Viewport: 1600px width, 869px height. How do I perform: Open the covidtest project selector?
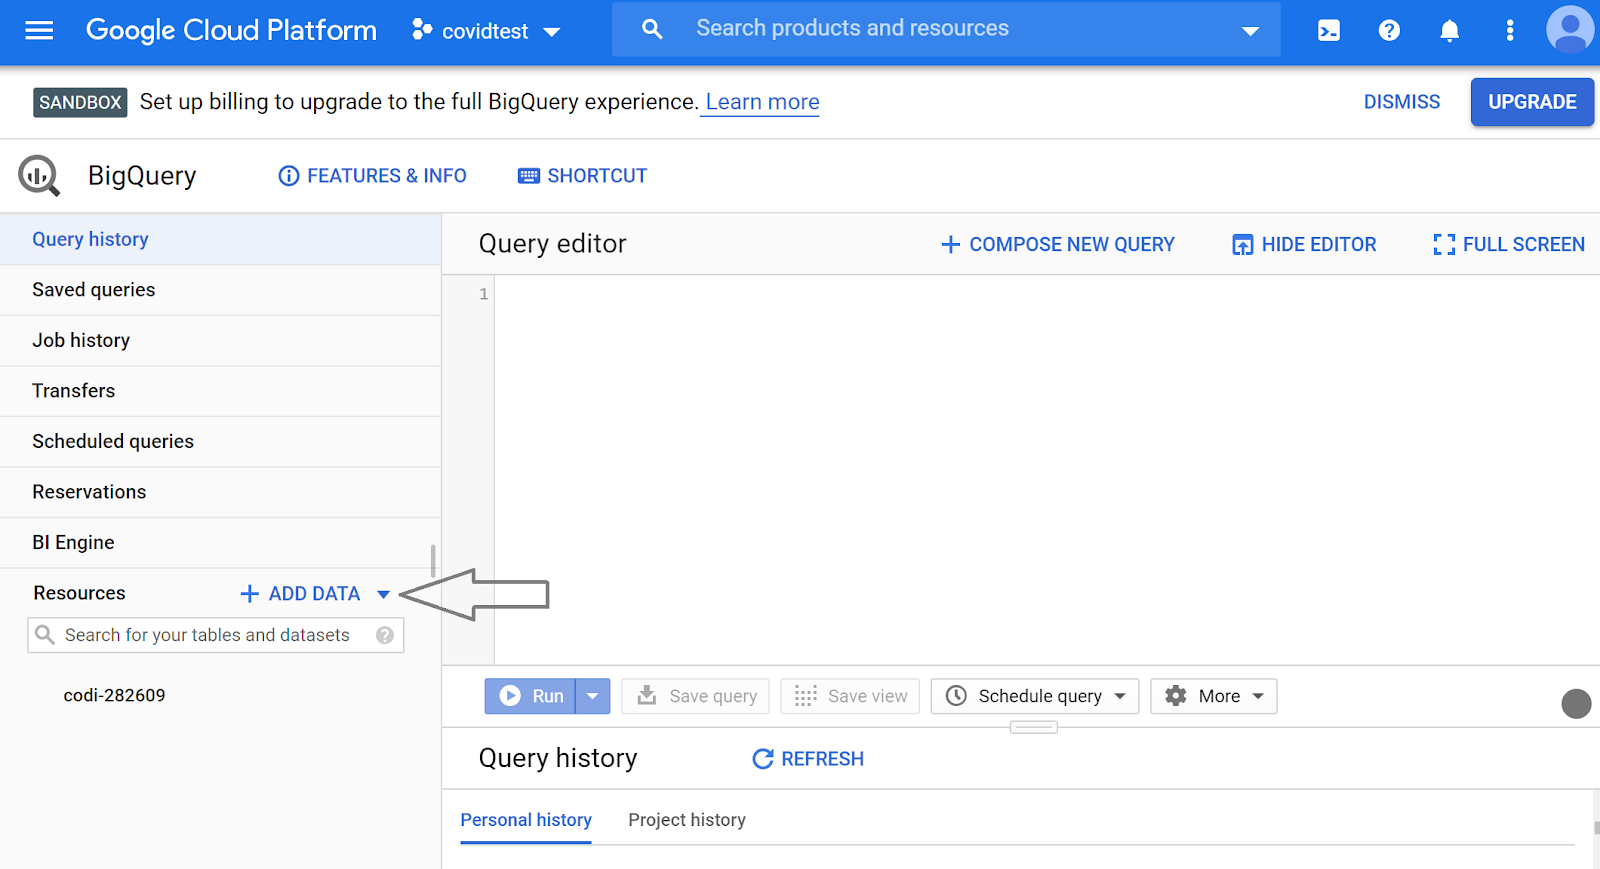coord(486,31)
